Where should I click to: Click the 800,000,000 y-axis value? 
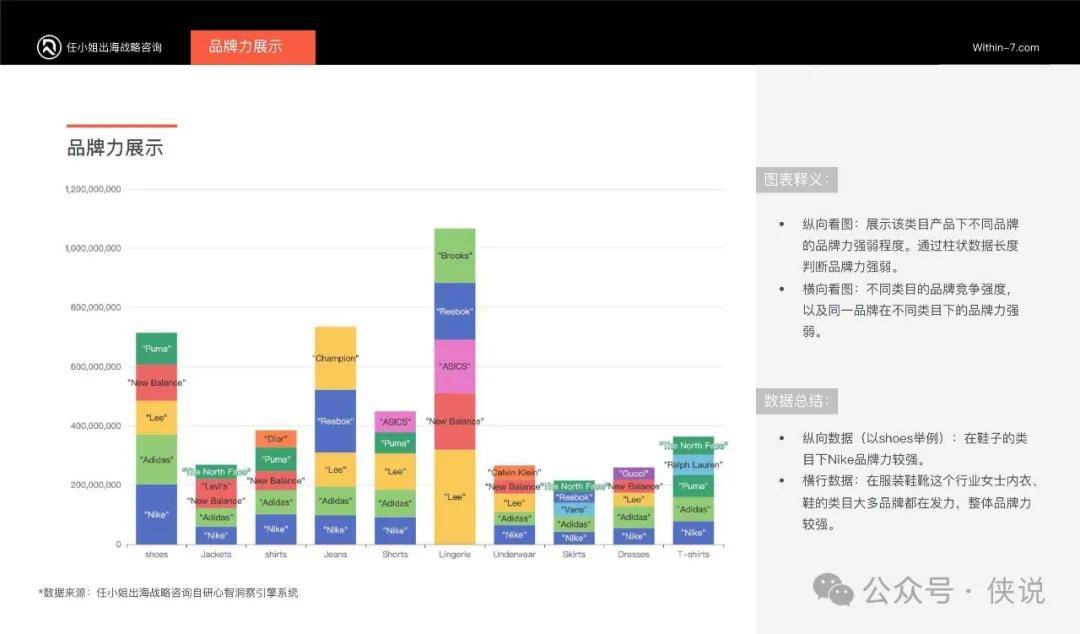pyautogui.click(x=96, y=307)
